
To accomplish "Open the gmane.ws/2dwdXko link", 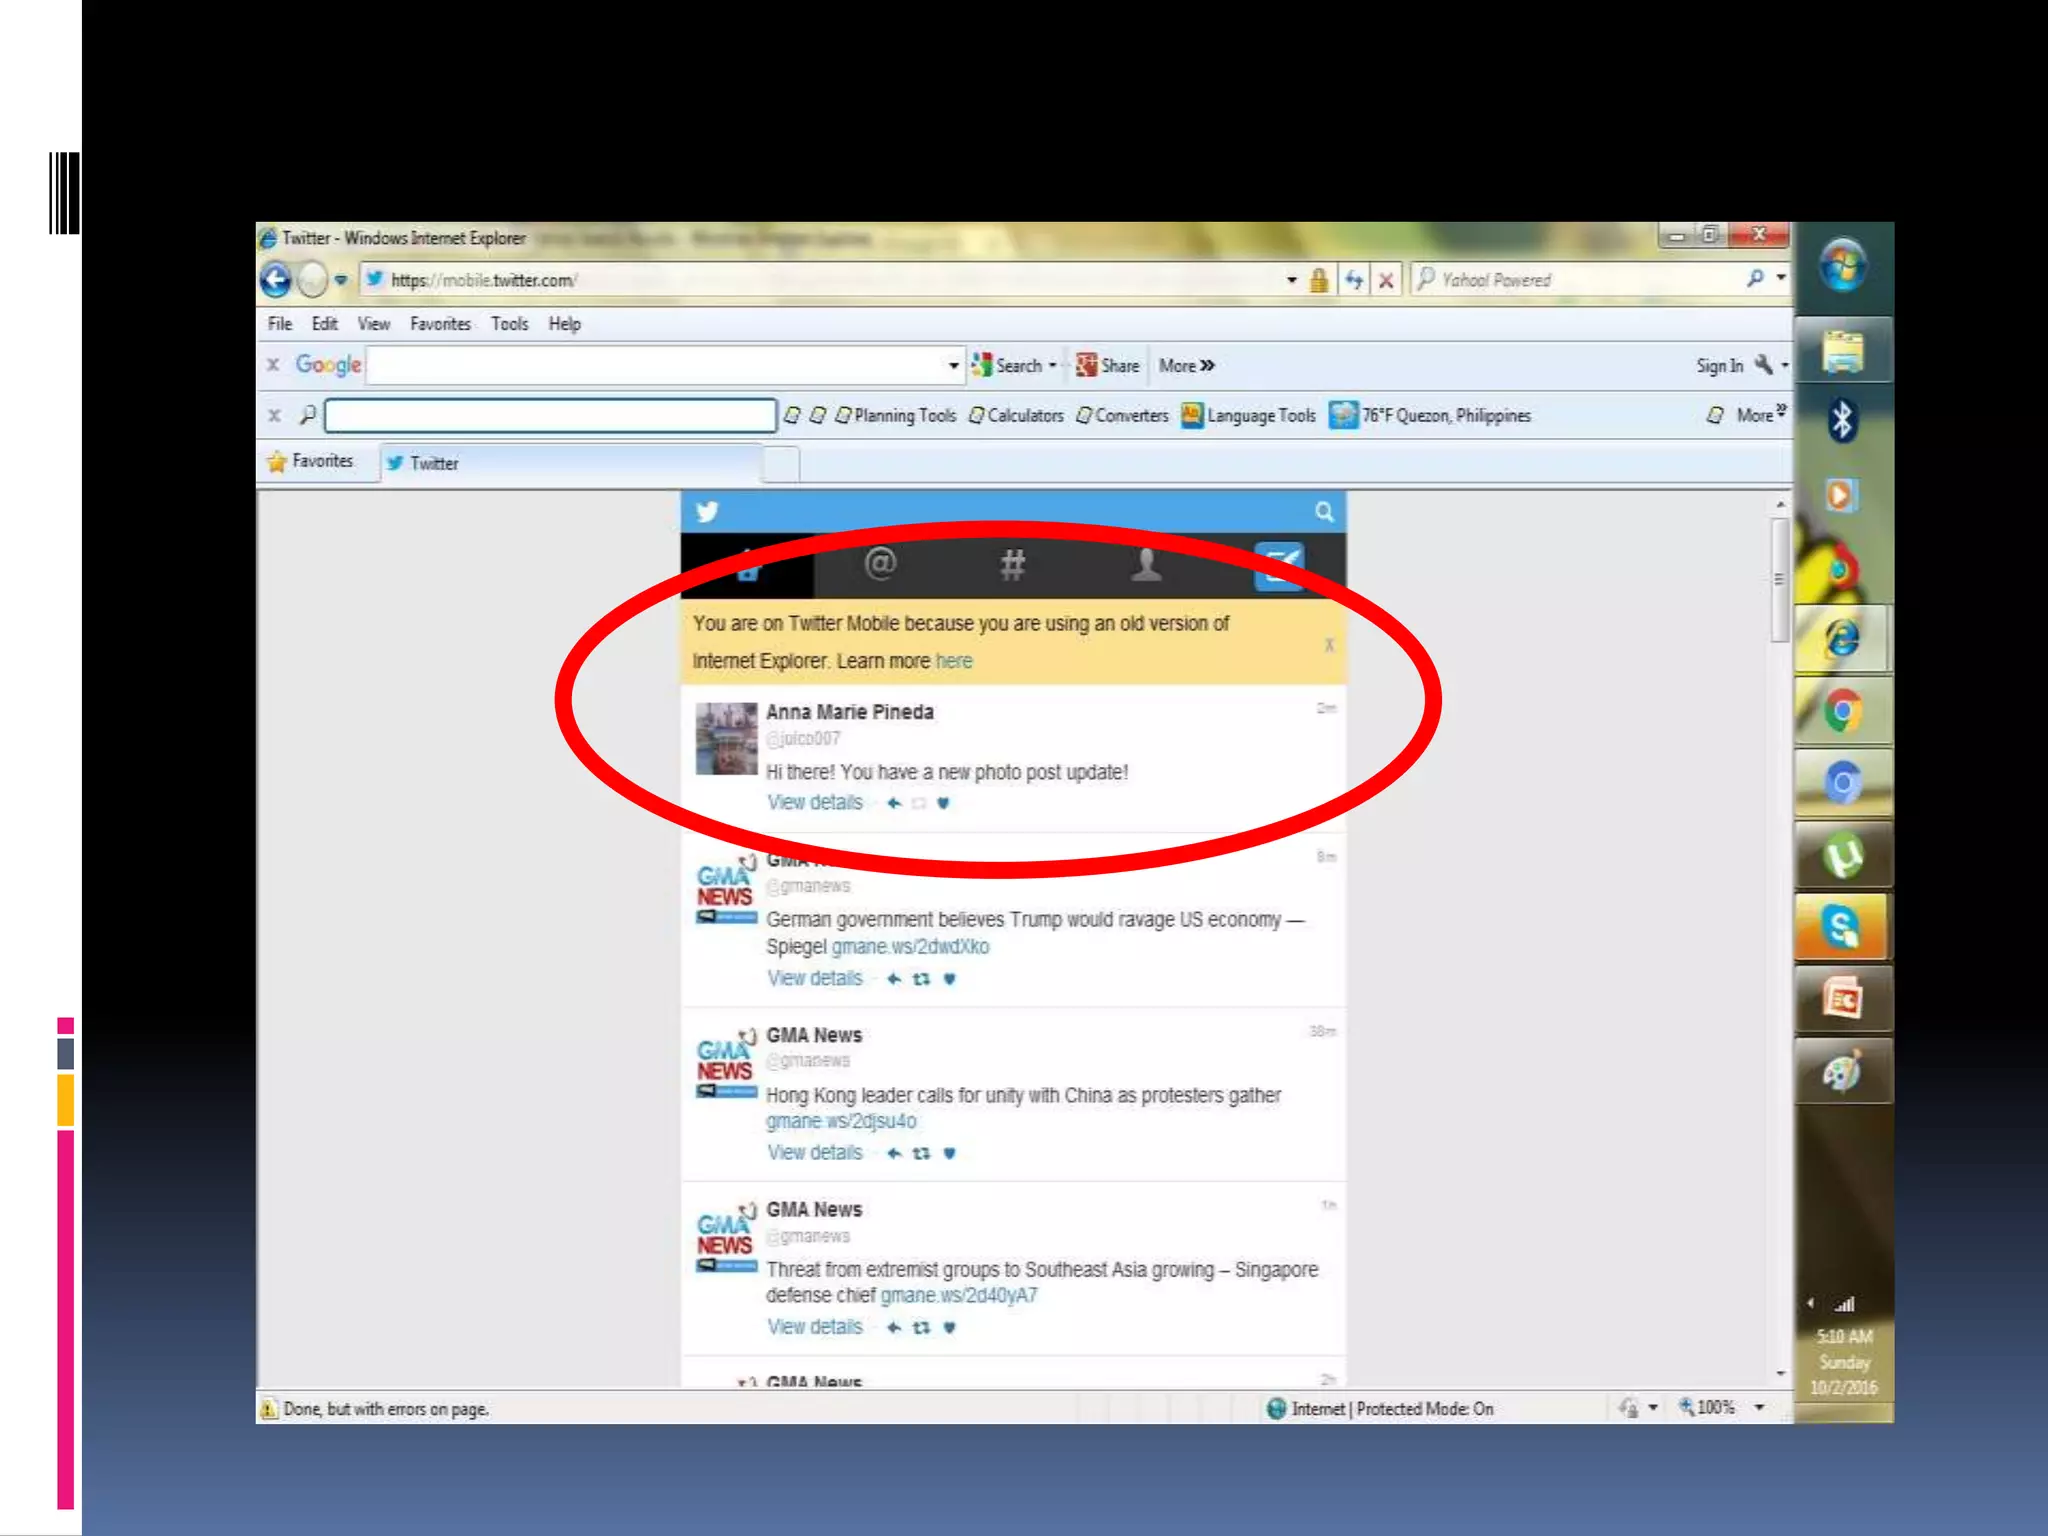I will (910, 947).
